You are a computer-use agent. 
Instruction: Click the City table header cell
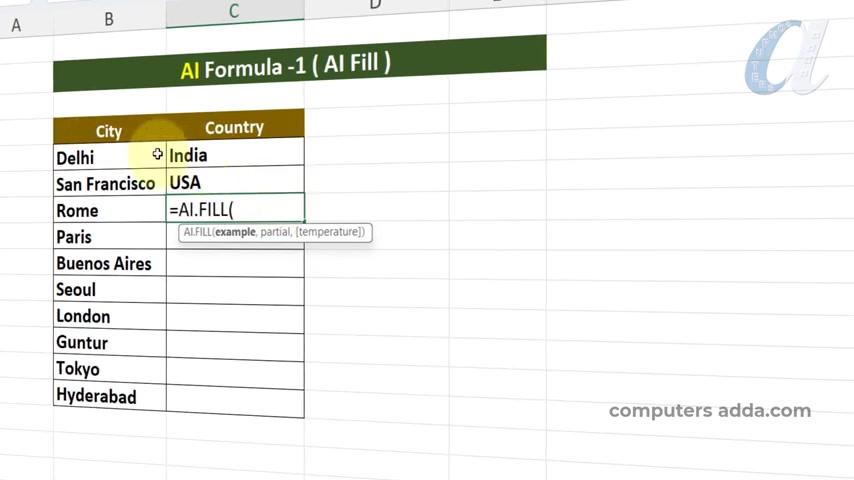coord(109,131)
